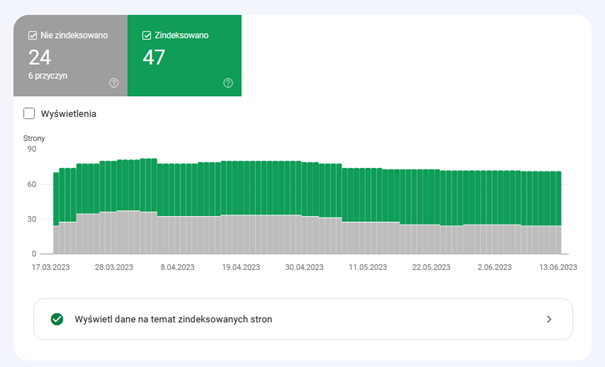Open help icon on Nie zindeksowano card
The image size is (605, 367).
[x=114, y=83]
